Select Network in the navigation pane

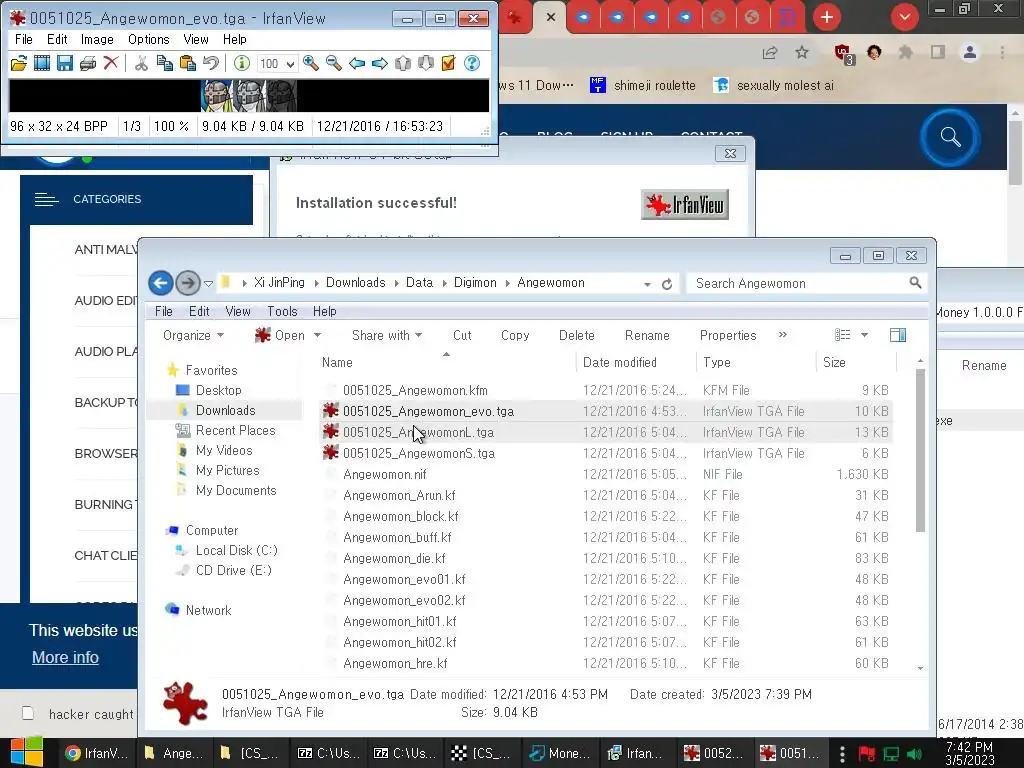point(208,610)
